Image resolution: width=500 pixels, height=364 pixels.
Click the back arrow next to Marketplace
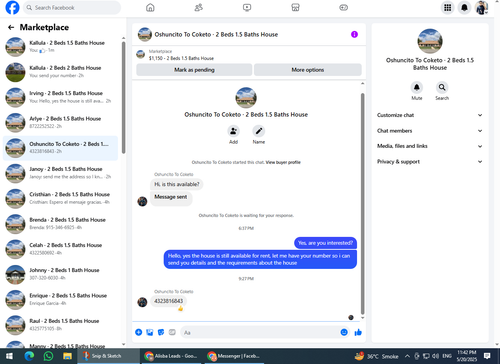click(x=11, y=27)
